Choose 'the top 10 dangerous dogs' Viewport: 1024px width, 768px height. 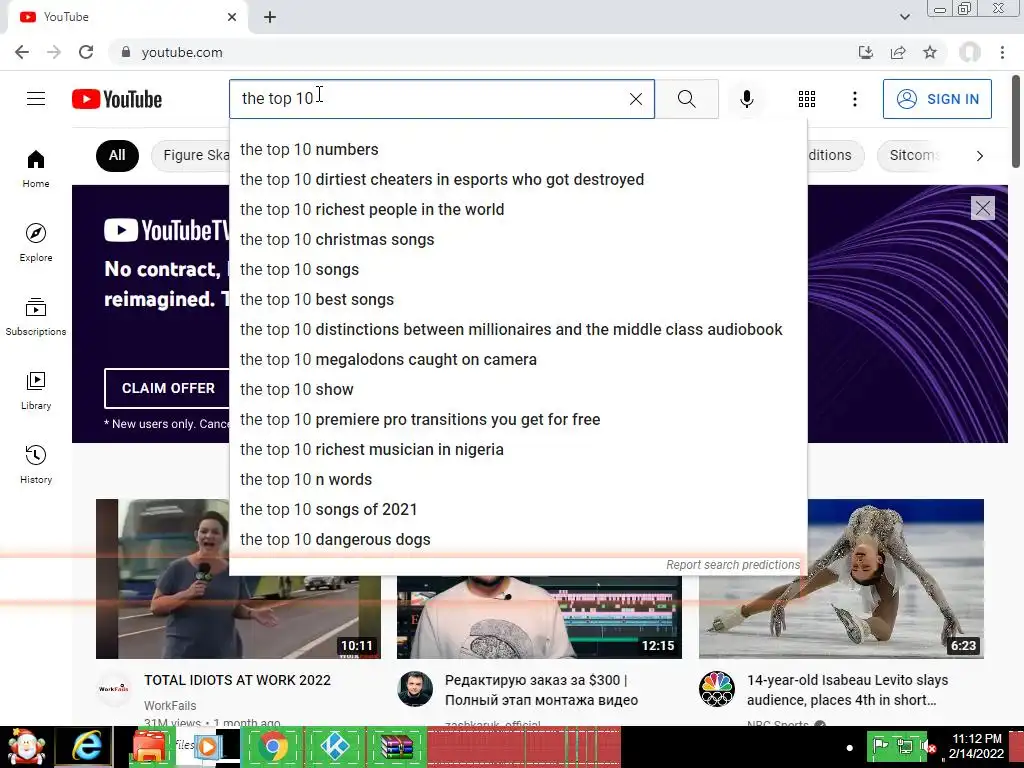point(518,540)
